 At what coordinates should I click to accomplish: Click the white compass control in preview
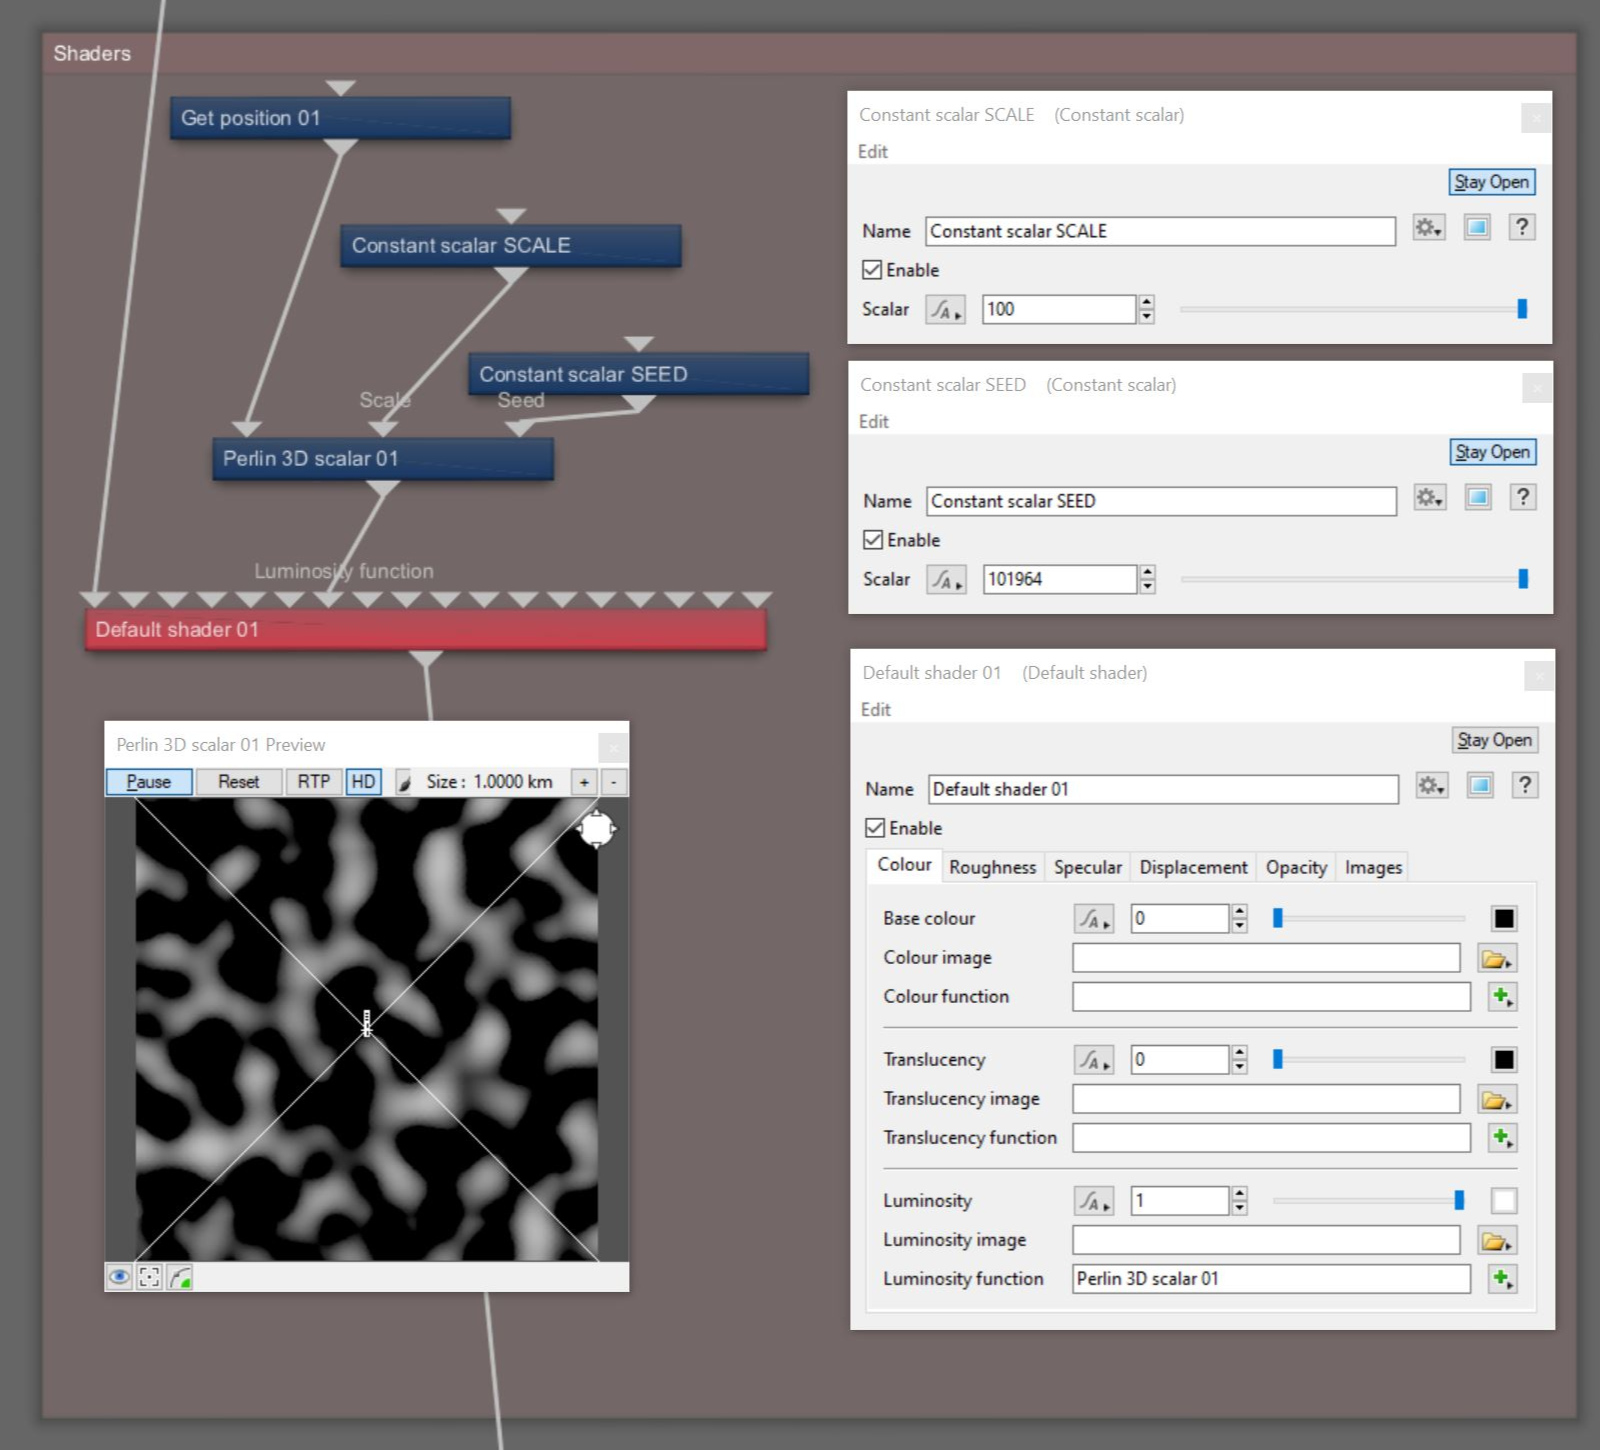point(597,829)
